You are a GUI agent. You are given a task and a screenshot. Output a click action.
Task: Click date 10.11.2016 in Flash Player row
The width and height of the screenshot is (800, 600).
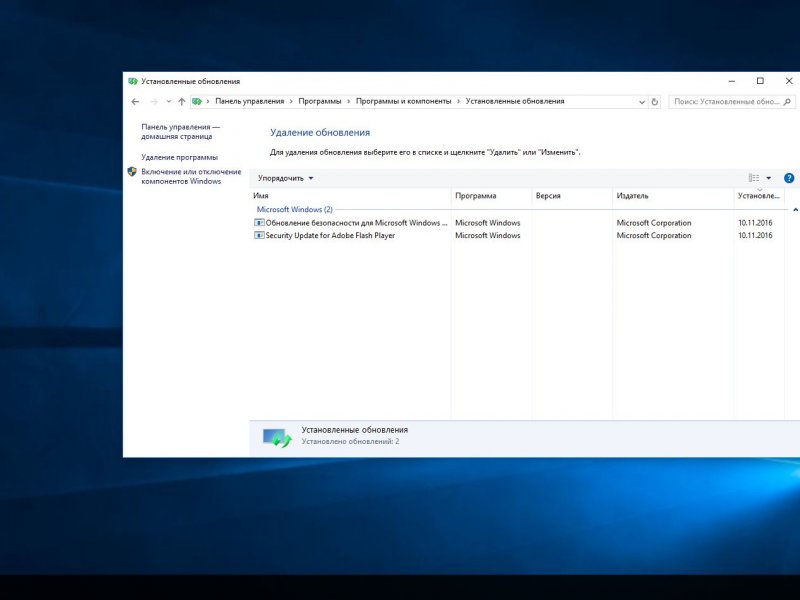pyautogui.click(x=755, y=235)
